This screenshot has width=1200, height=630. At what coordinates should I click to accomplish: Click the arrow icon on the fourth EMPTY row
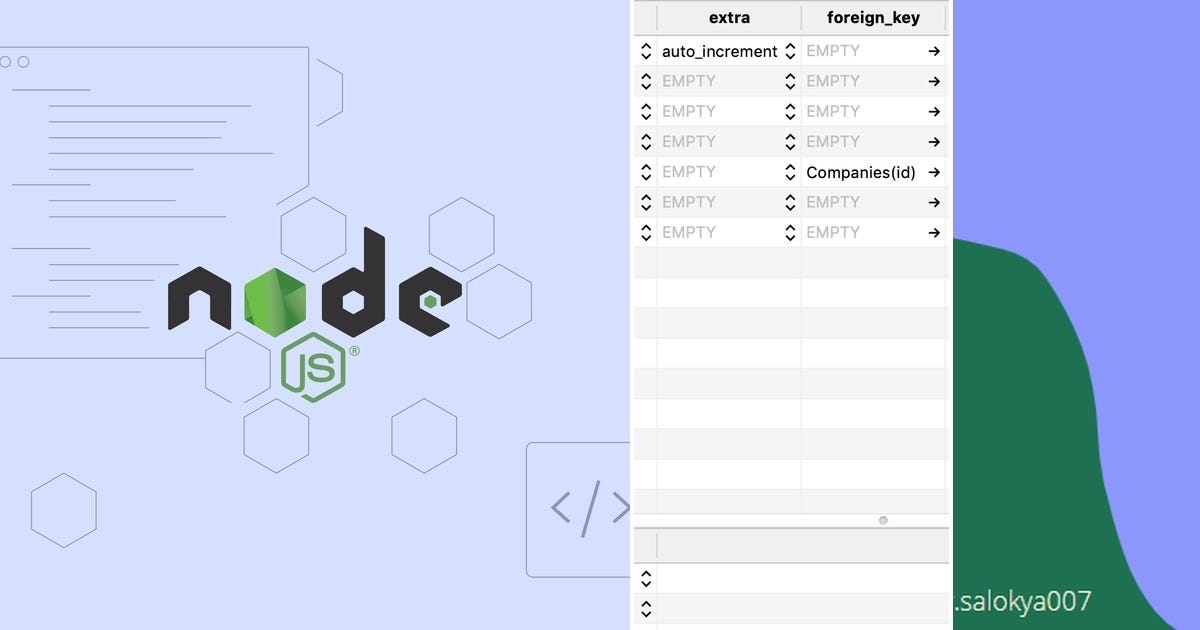coord(933,141)
